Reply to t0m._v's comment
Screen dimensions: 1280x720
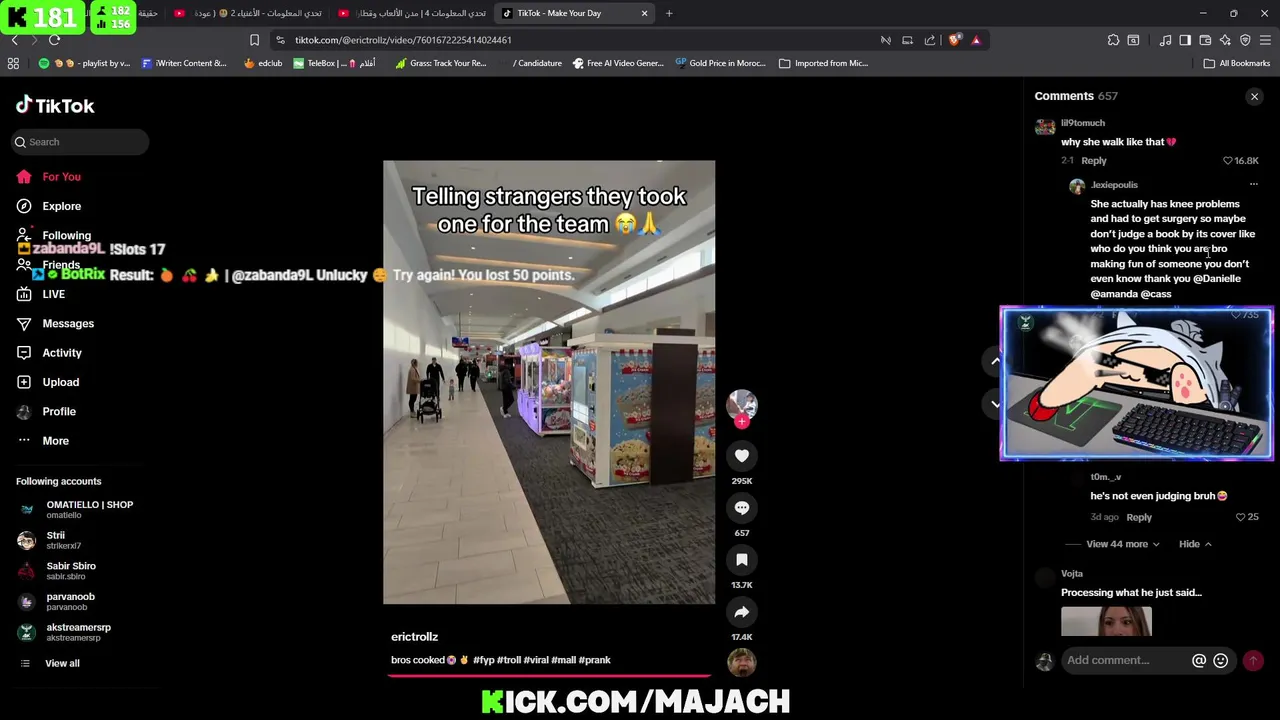(x=1139, y=518)
